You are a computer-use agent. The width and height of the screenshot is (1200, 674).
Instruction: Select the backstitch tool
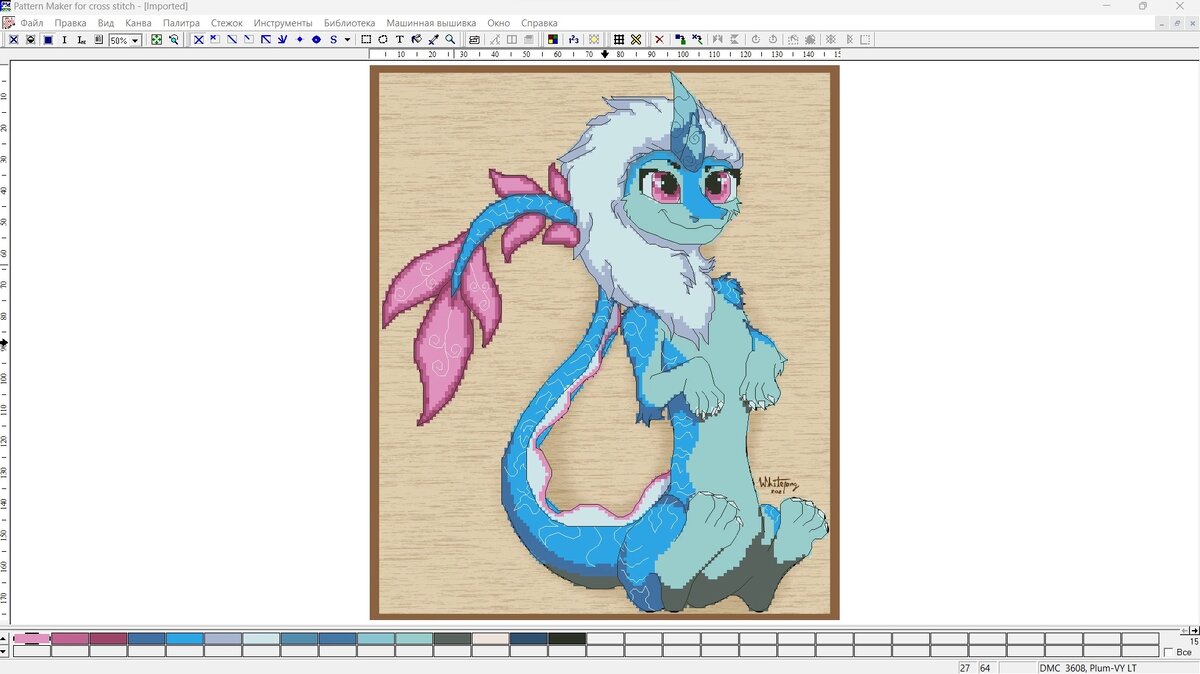(265, 40)
